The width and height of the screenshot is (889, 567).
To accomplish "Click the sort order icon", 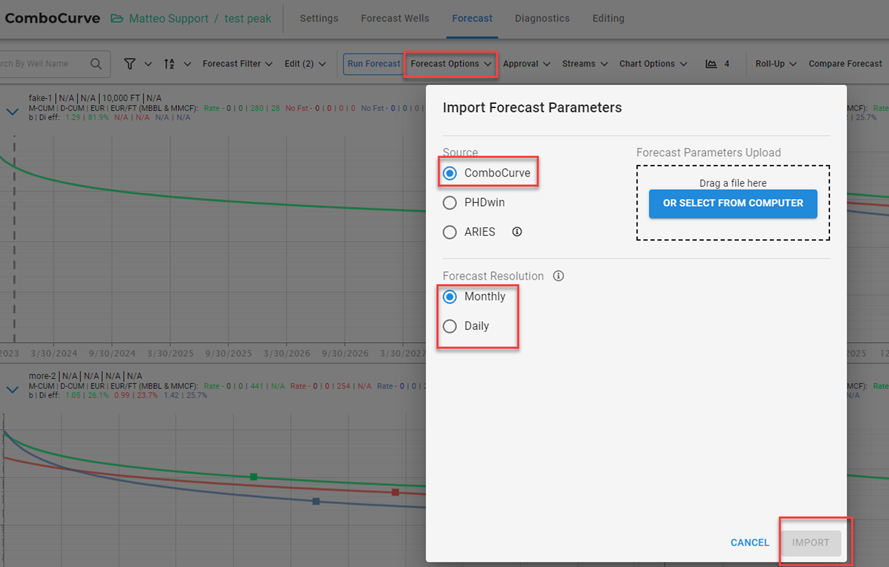I will 169,64.
